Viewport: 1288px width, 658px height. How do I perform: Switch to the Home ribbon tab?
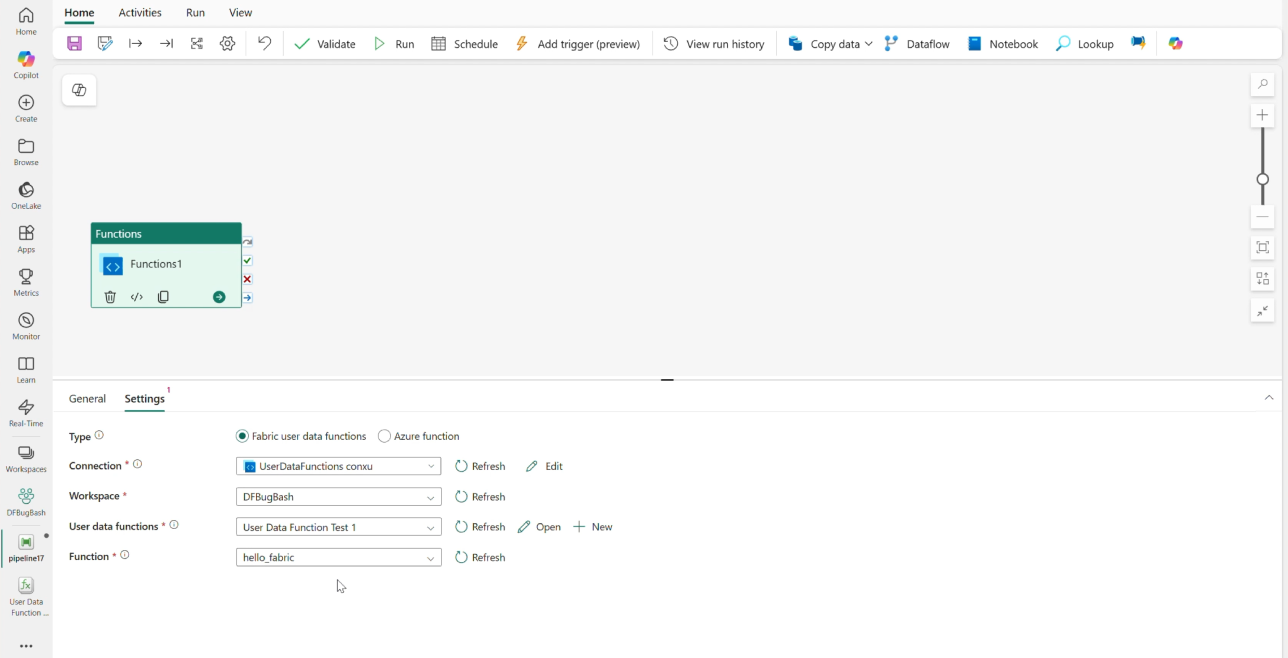(79, 13)
